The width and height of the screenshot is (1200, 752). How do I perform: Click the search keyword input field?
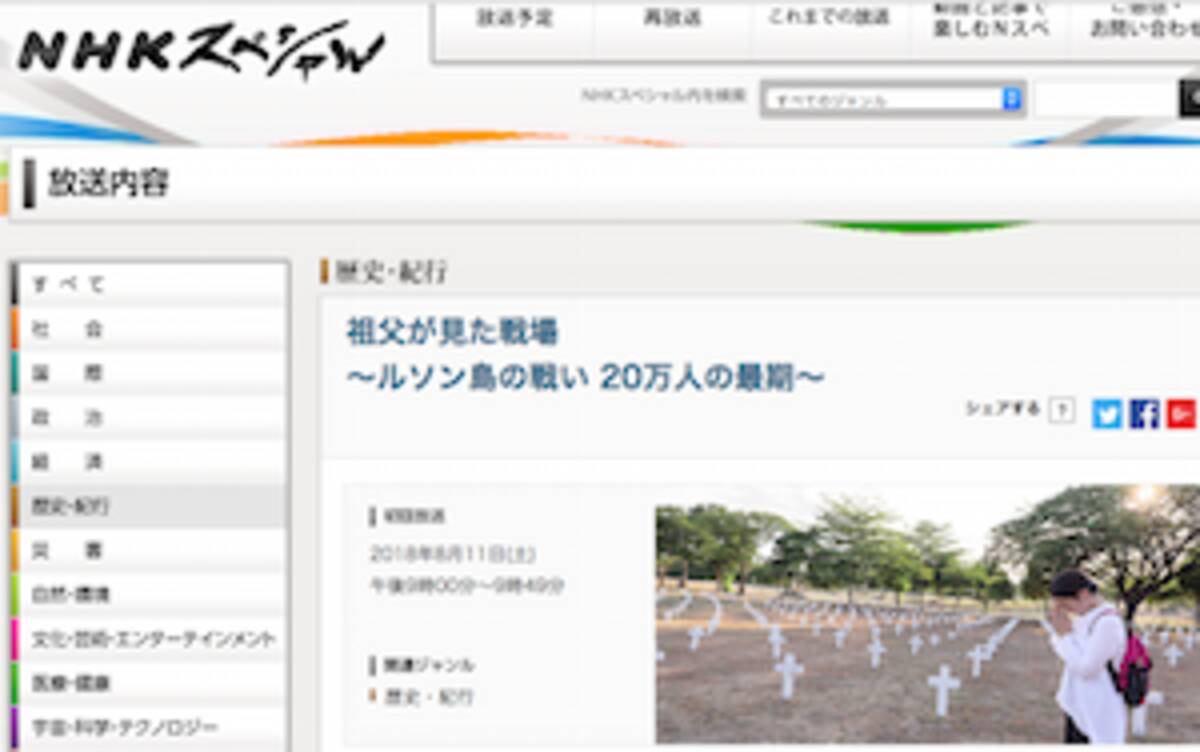pyautogui.click(x=1105, y=99)
